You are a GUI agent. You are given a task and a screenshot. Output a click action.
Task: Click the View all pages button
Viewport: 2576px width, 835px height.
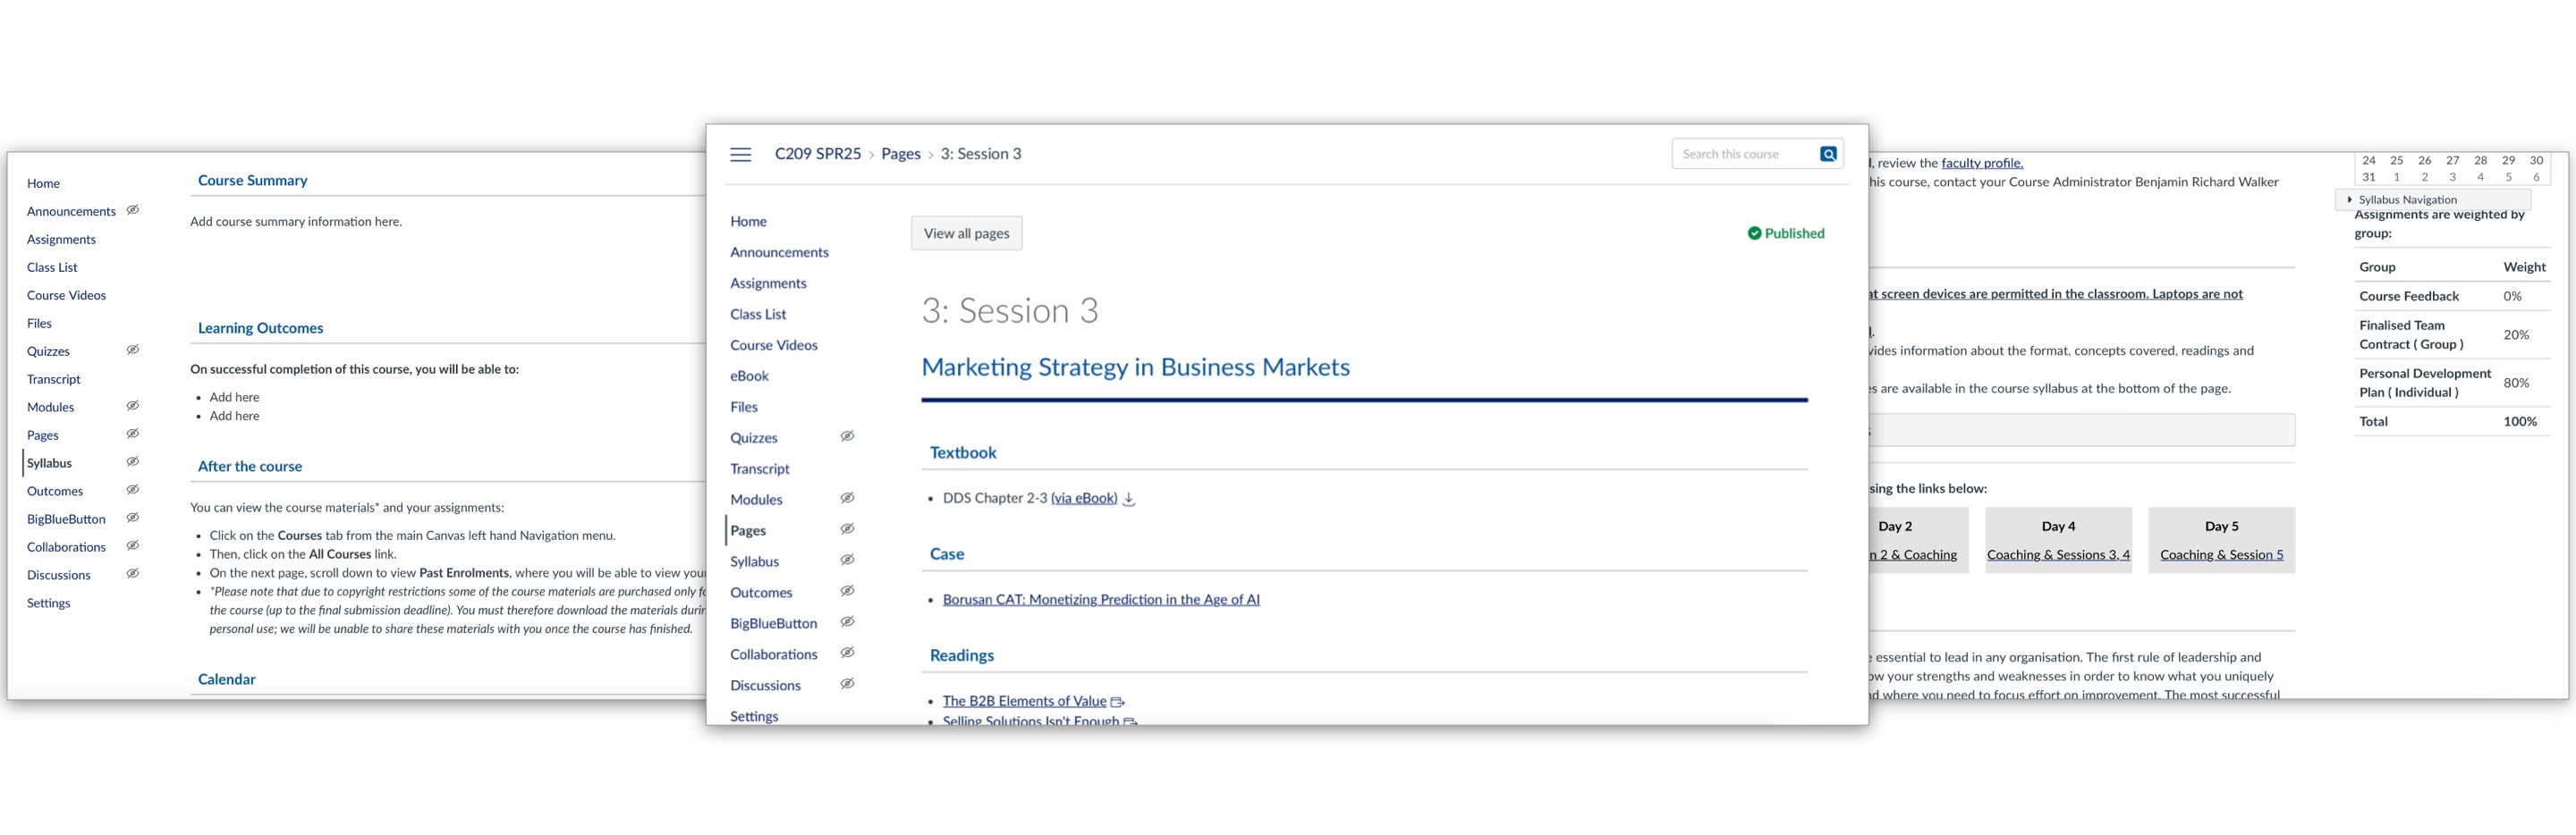click(x=966, y=233)
